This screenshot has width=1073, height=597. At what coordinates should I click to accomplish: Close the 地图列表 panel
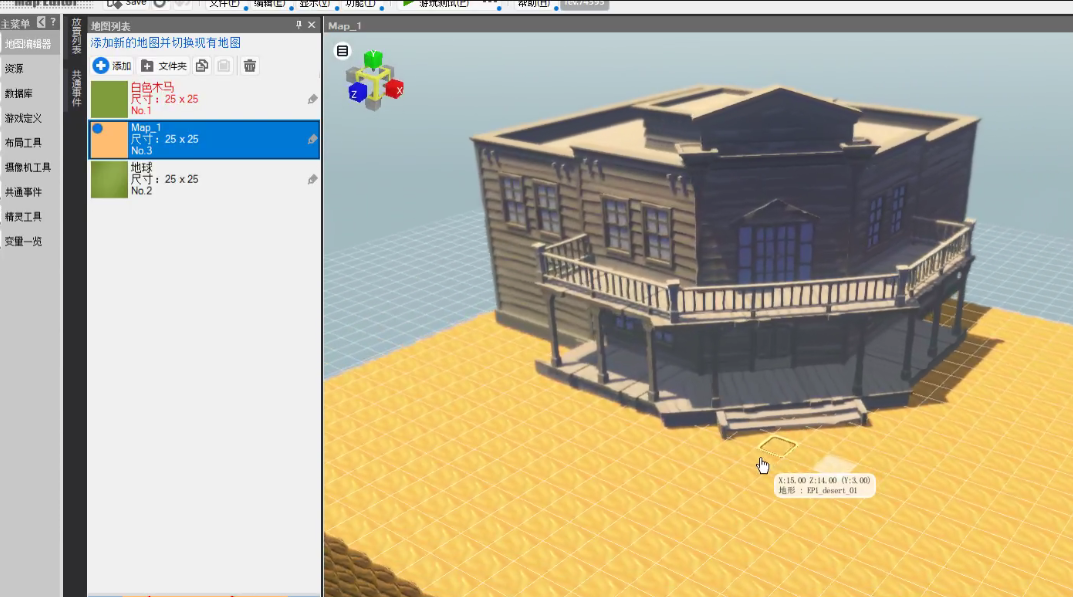pos(312,25)
